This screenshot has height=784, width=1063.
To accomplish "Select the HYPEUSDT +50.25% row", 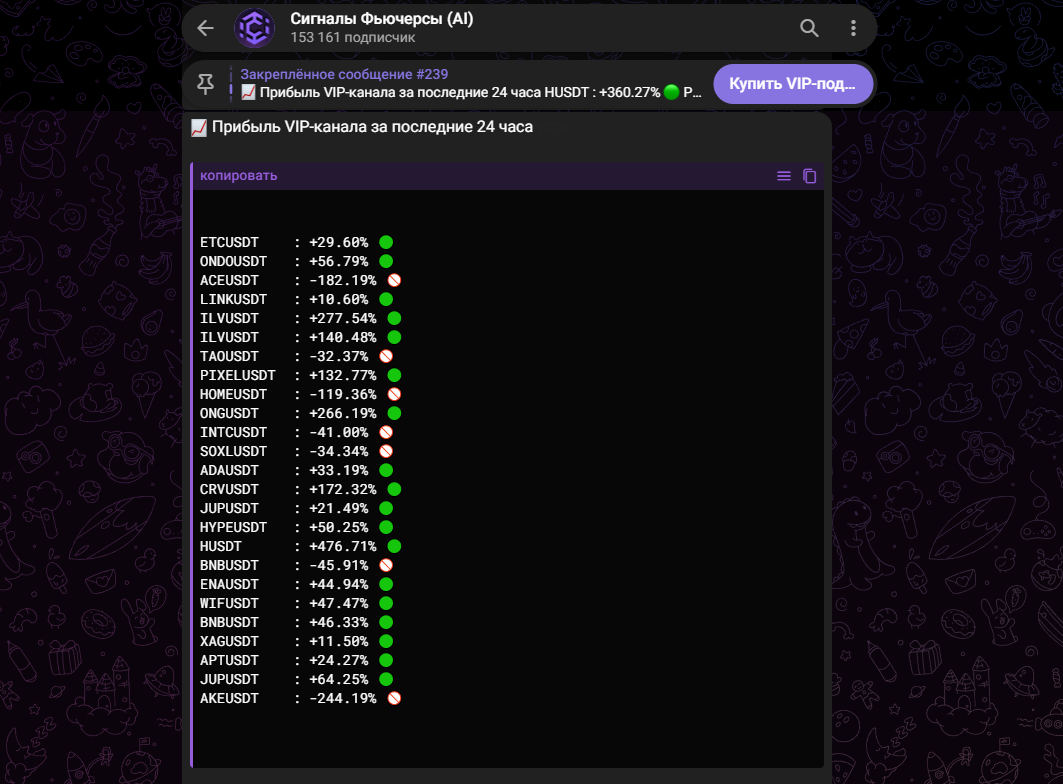I will pos(296,527).
